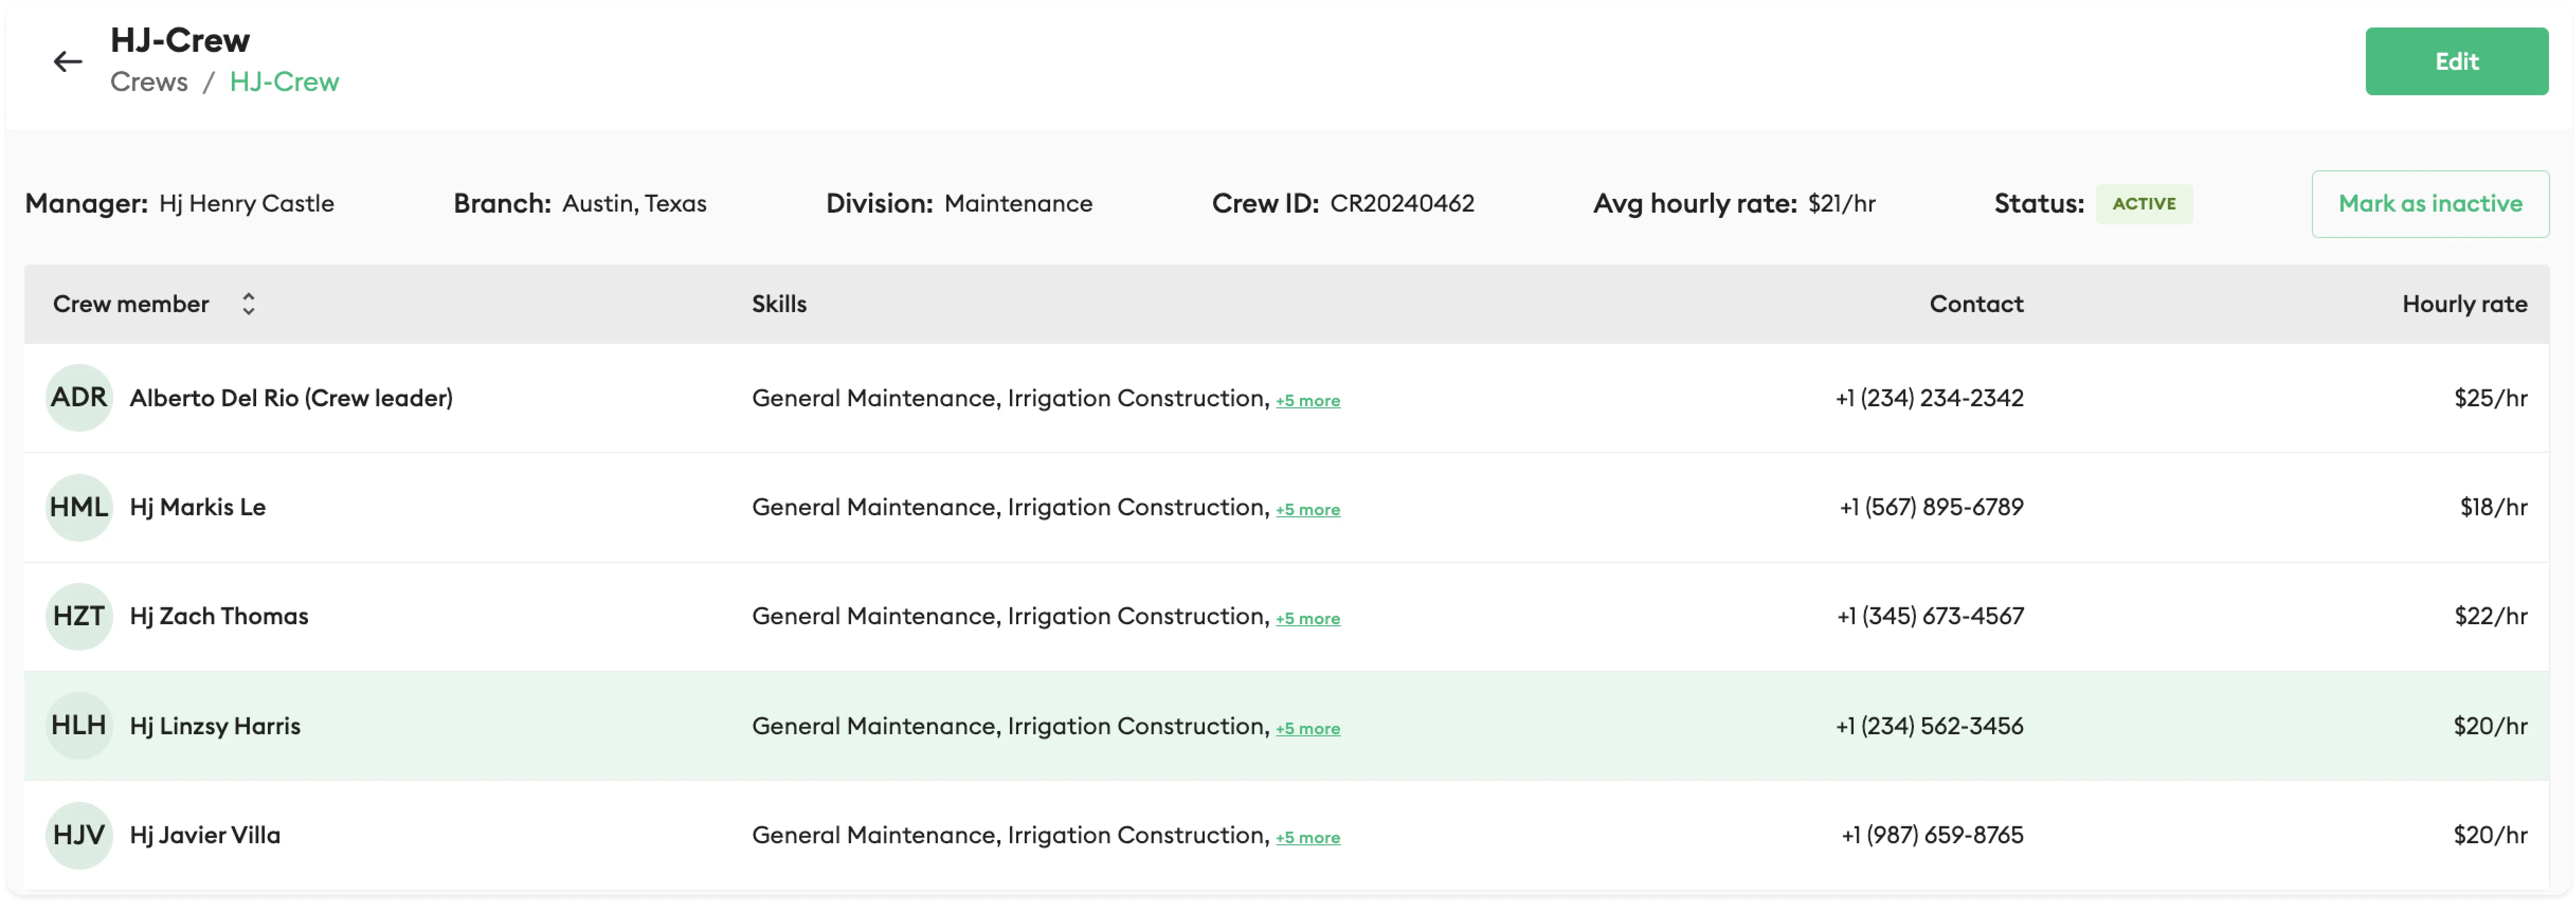Click the Hourly rate column header
The height and width of the screenshot is (903, 2576).
(x=2464, y=304)
